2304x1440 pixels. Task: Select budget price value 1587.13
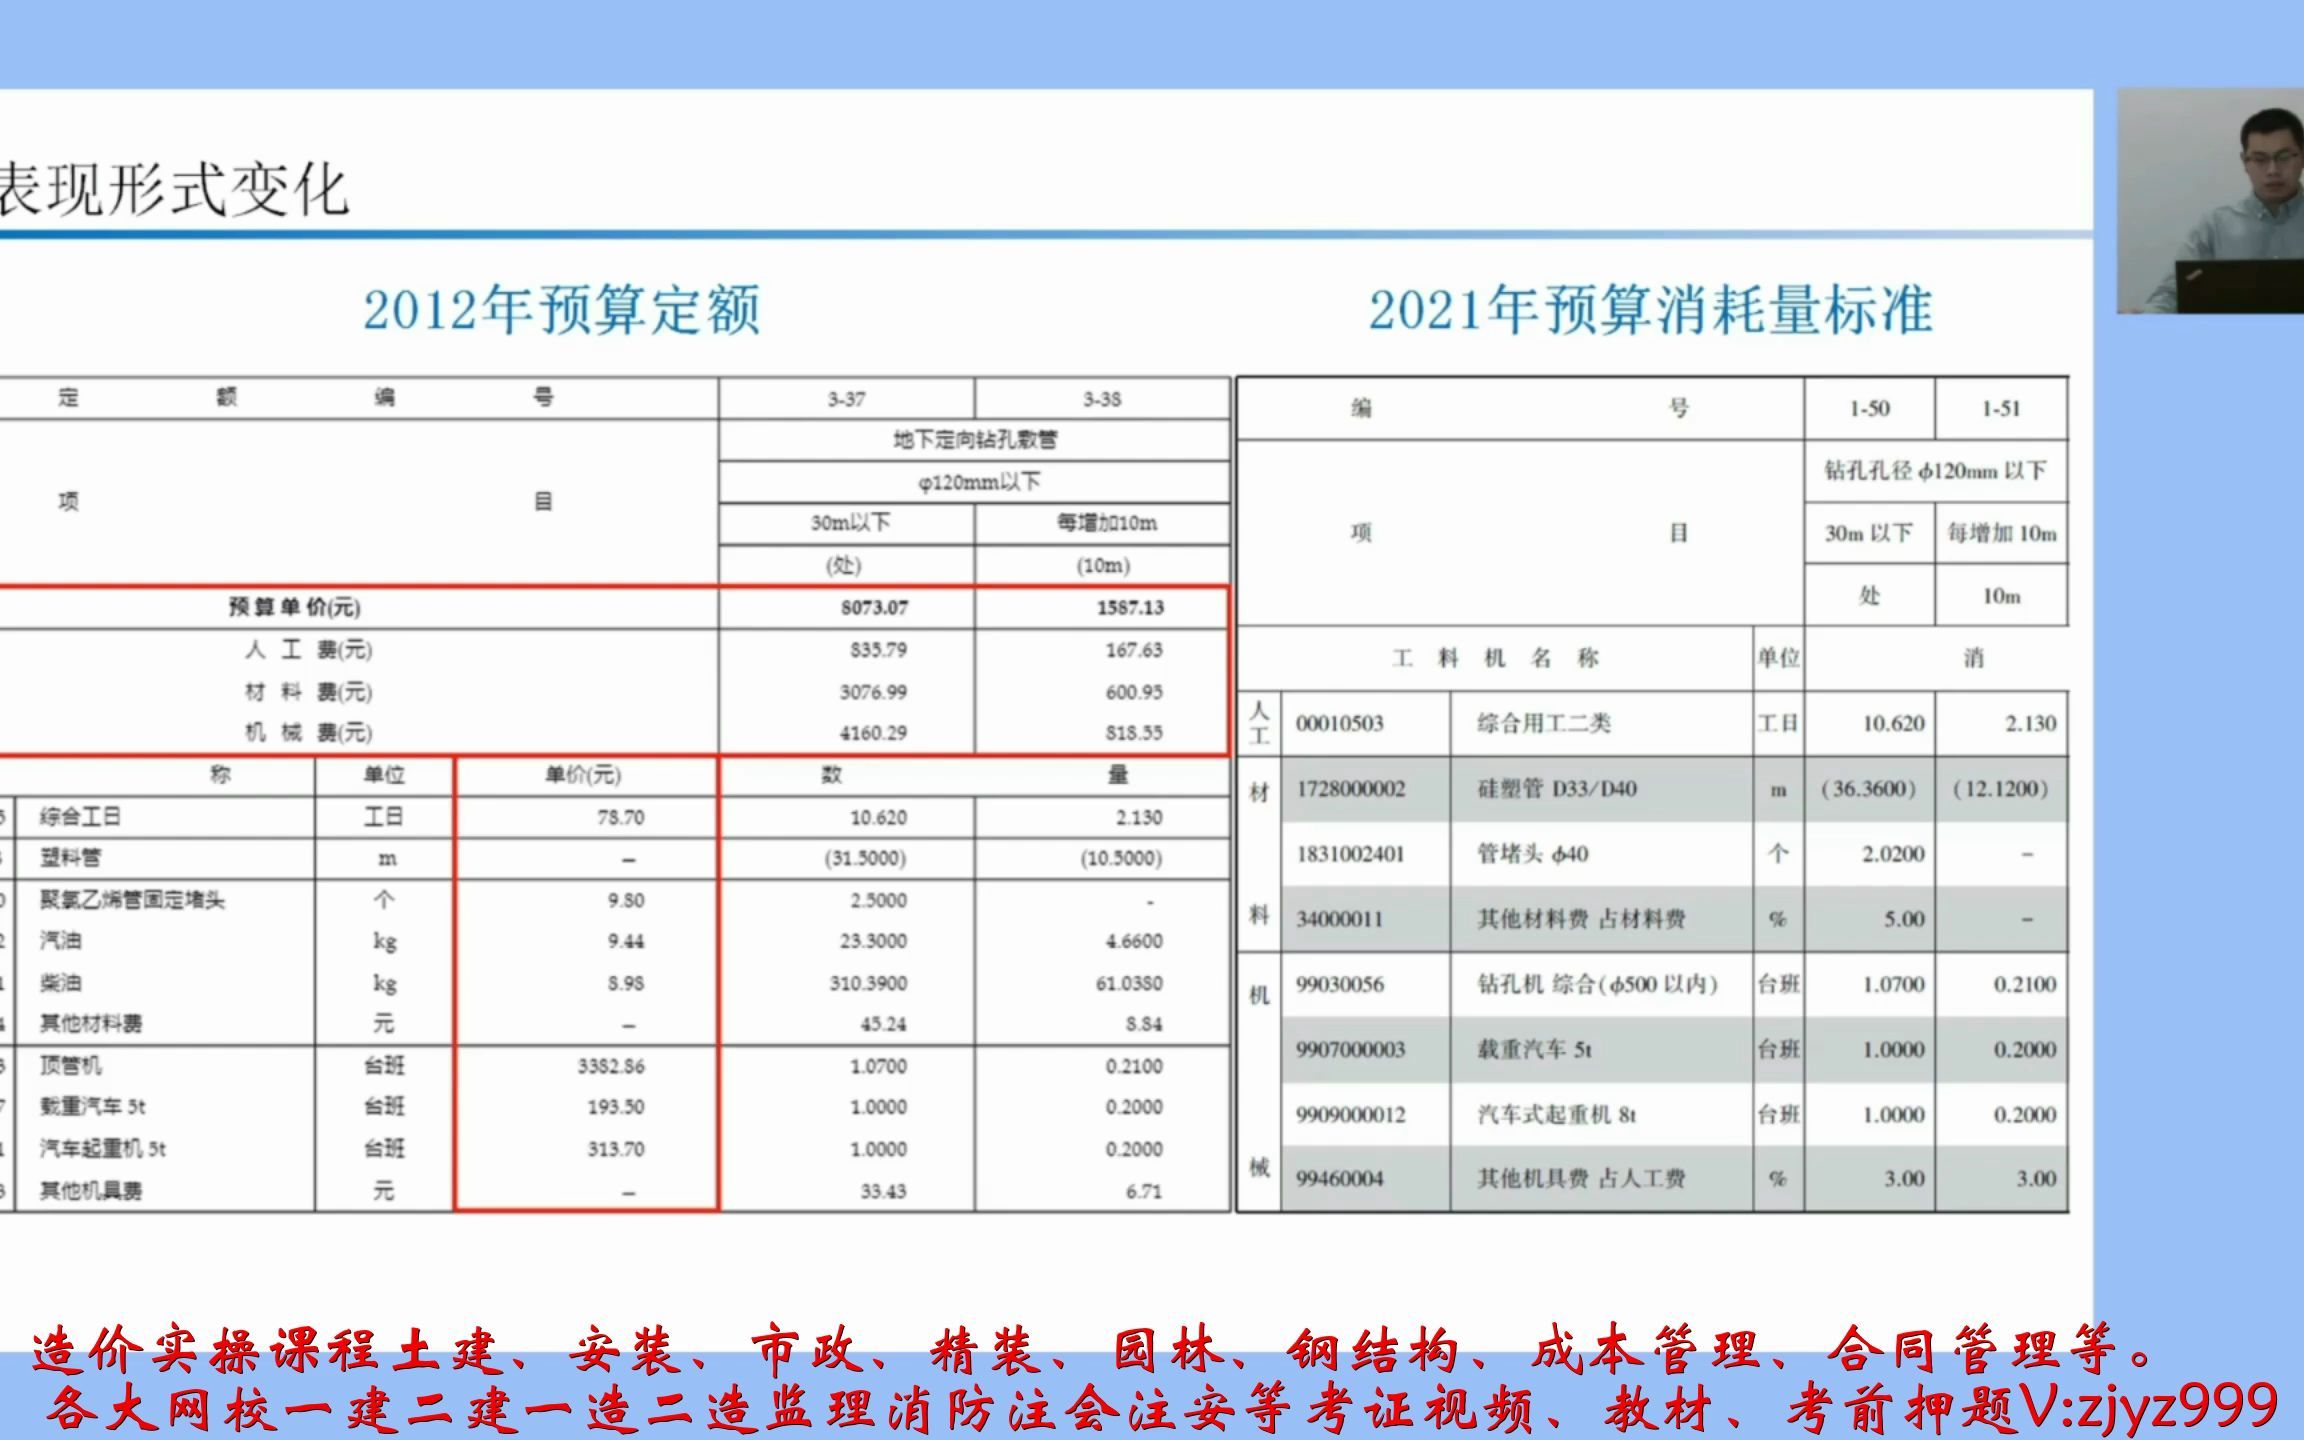pyautogui.click(x=1130, y=607)
